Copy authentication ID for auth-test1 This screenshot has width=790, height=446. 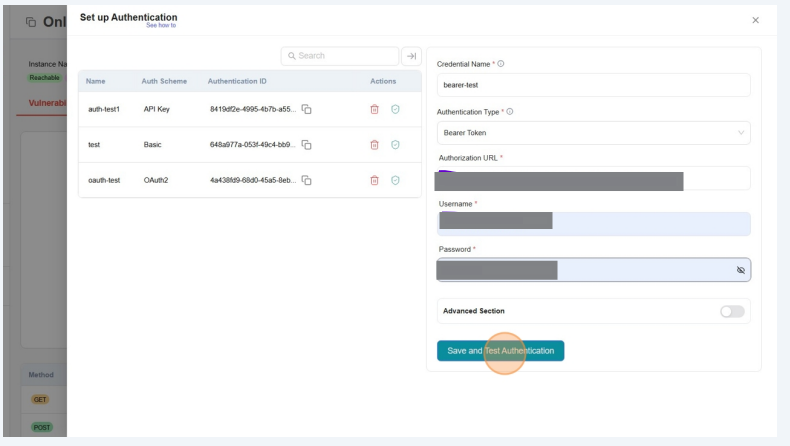point(307,109)
